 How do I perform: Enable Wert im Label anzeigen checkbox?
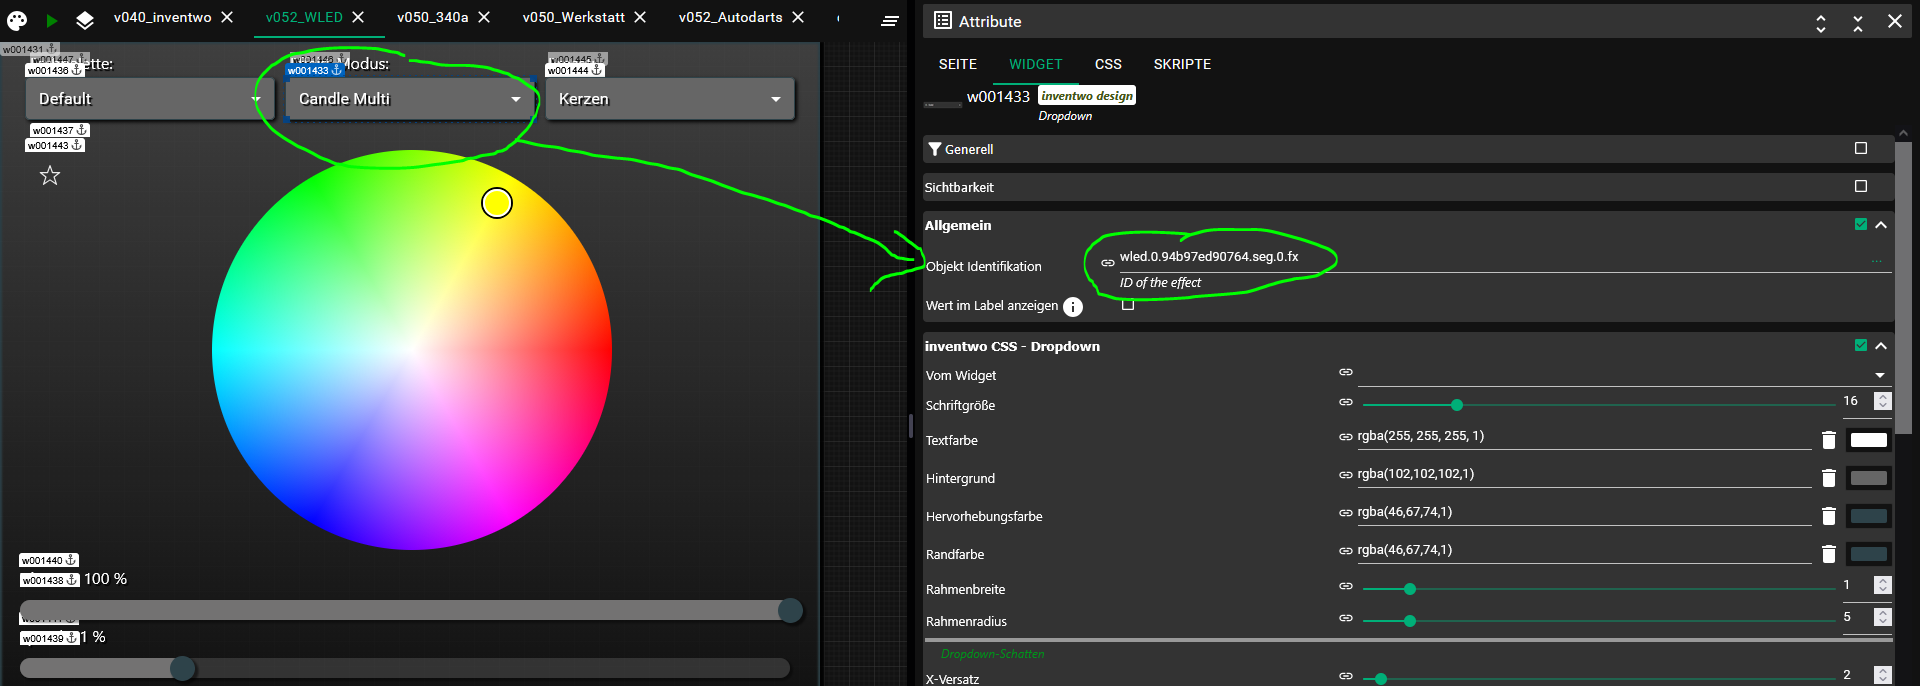click(1128, 305)
